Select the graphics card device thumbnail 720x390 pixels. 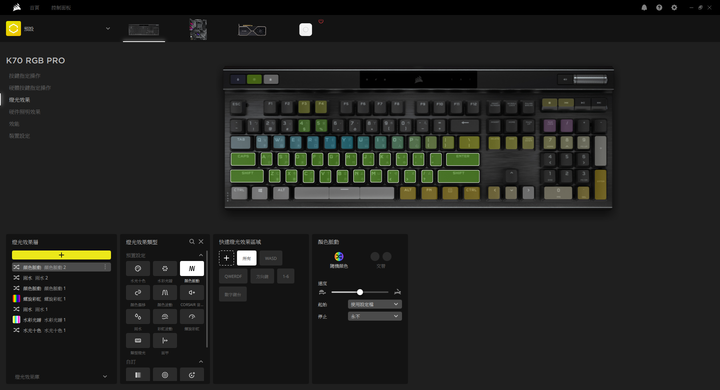point(252,30)
